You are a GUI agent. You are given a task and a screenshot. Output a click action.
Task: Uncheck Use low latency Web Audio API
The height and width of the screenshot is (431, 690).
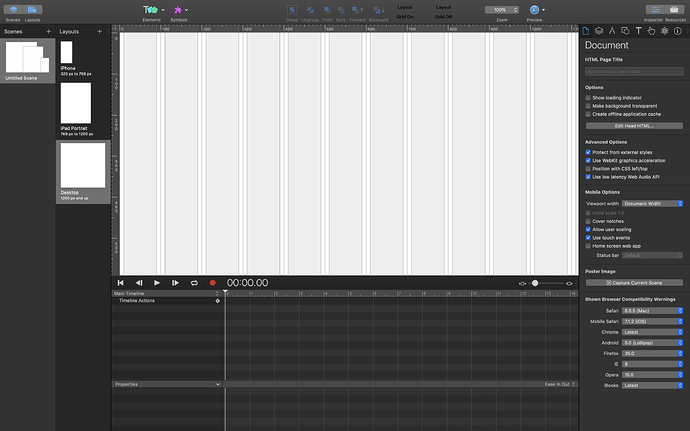click(x=588, y=177)
